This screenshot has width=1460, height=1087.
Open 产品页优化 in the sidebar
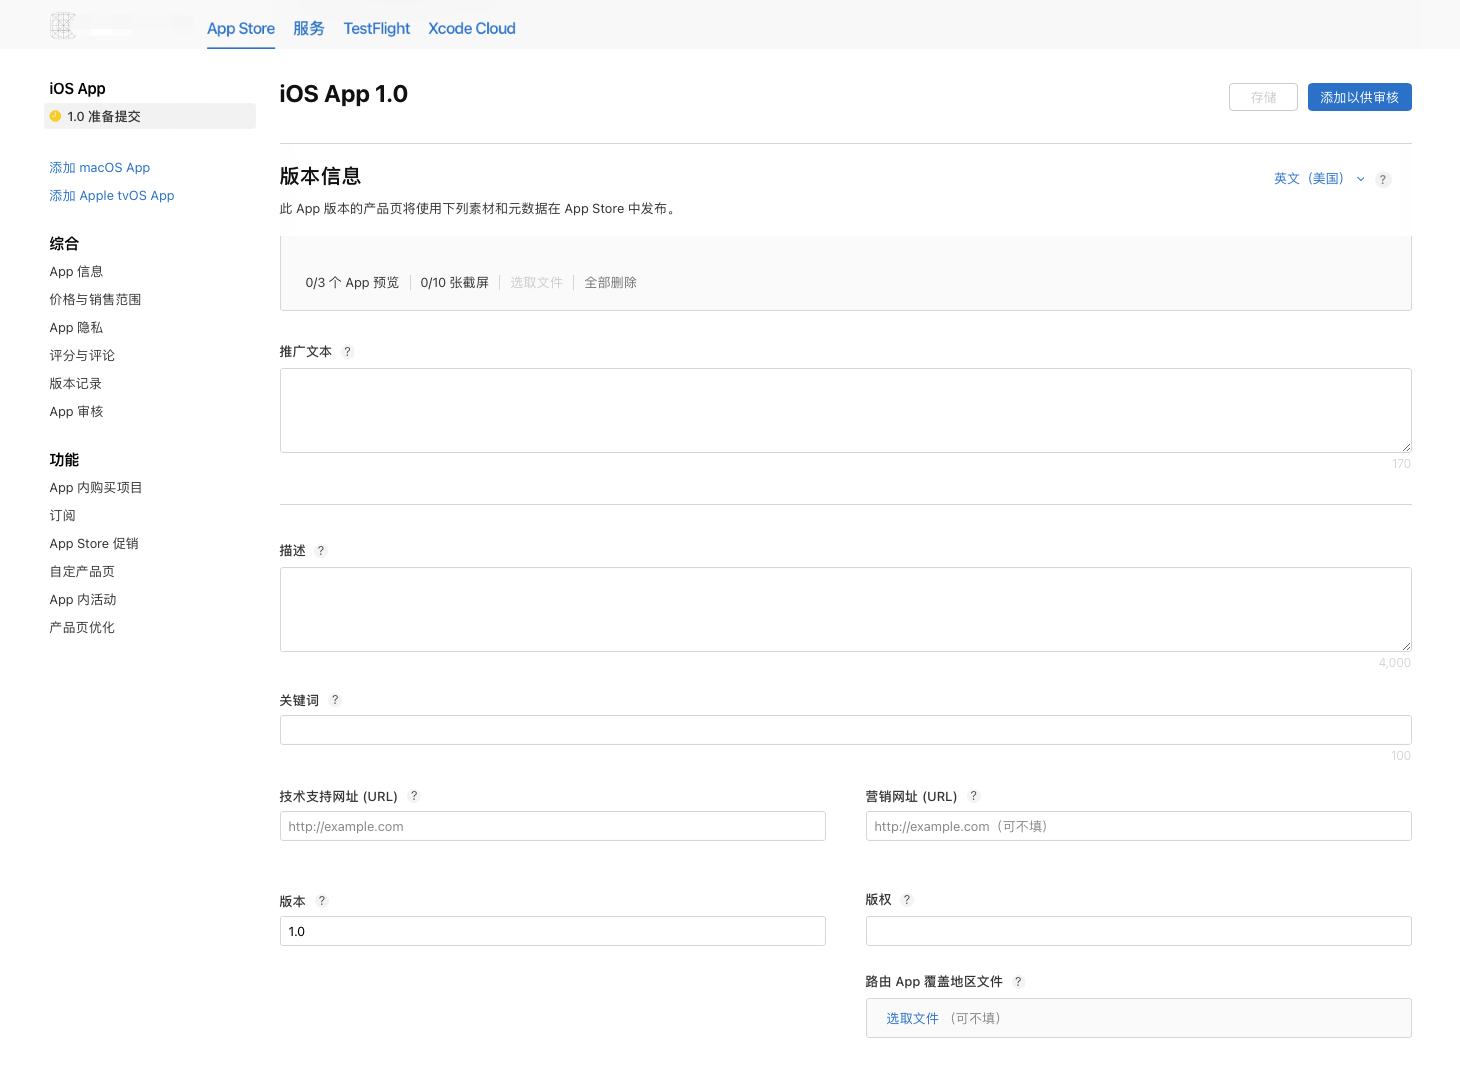tap(82, 628)
